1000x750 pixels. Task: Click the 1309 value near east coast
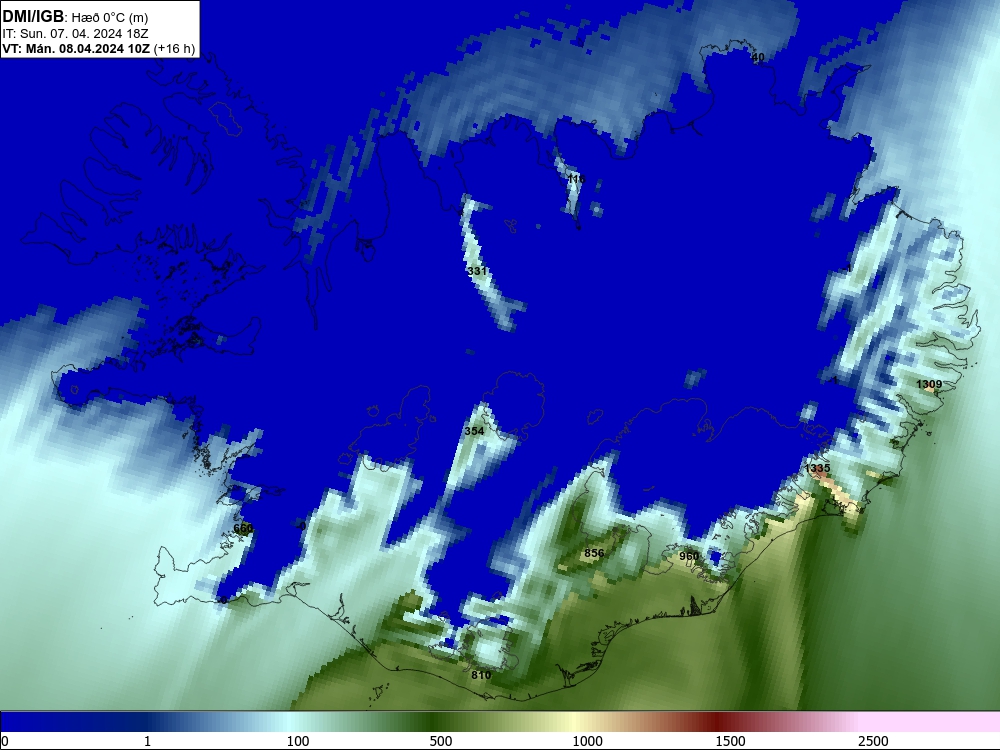pyautogui.click(x=929, y=384)
